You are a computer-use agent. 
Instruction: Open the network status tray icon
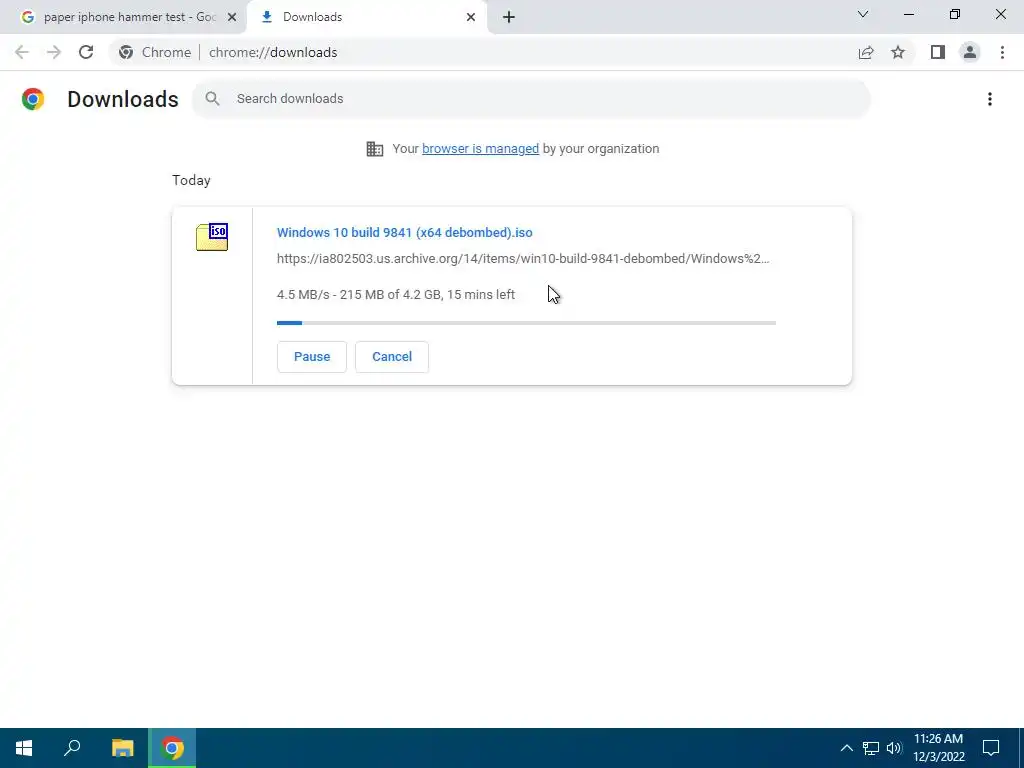[871, 748]
